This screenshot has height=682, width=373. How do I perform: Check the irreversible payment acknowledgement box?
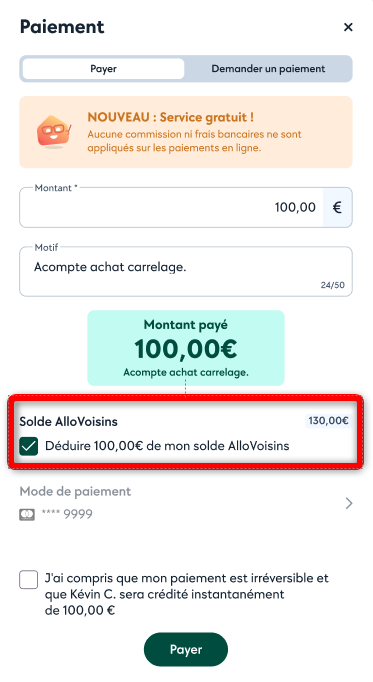29,580
